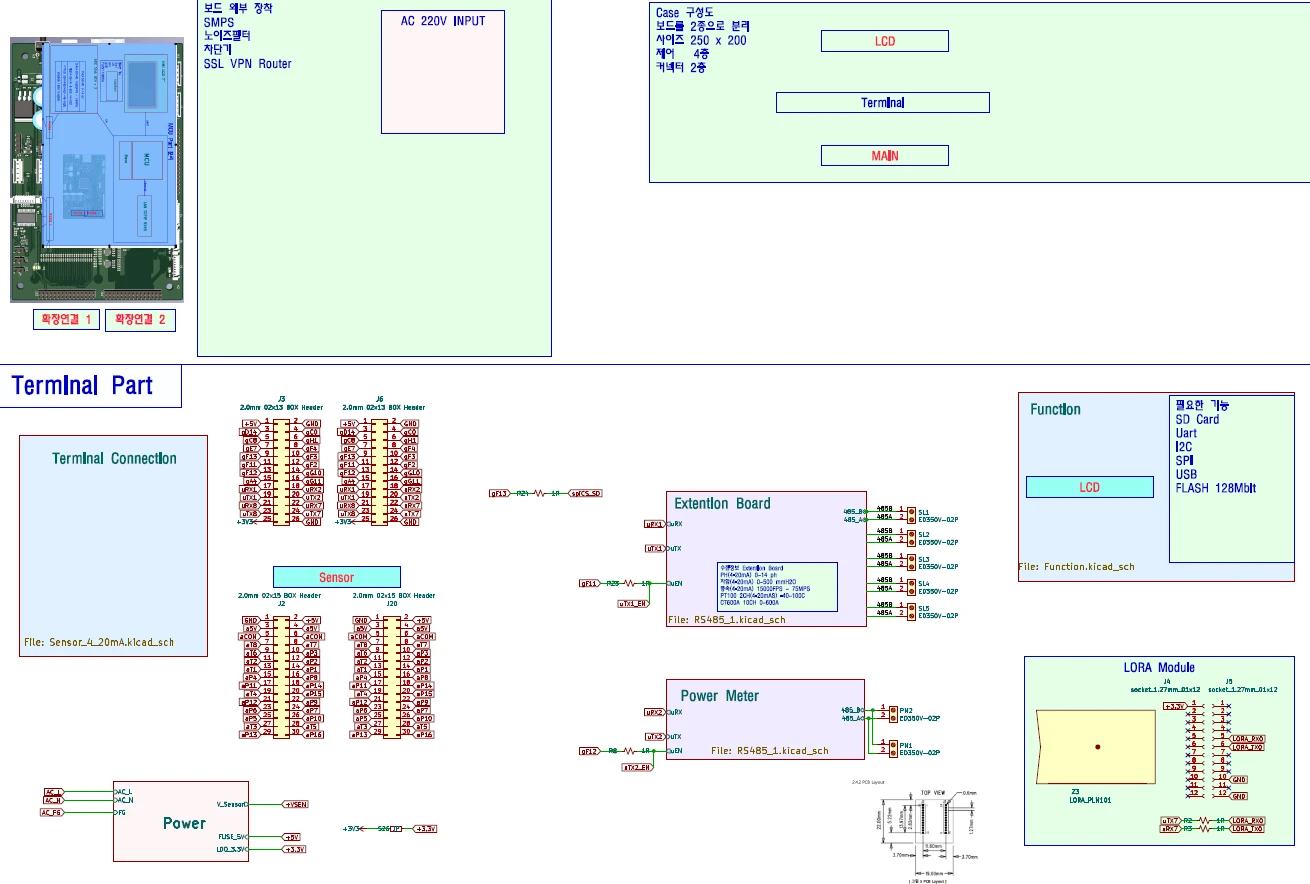The height and width of the screenshot is (884, 1310).
Task: Select the gF13 global label
Action: pos(500,493)
